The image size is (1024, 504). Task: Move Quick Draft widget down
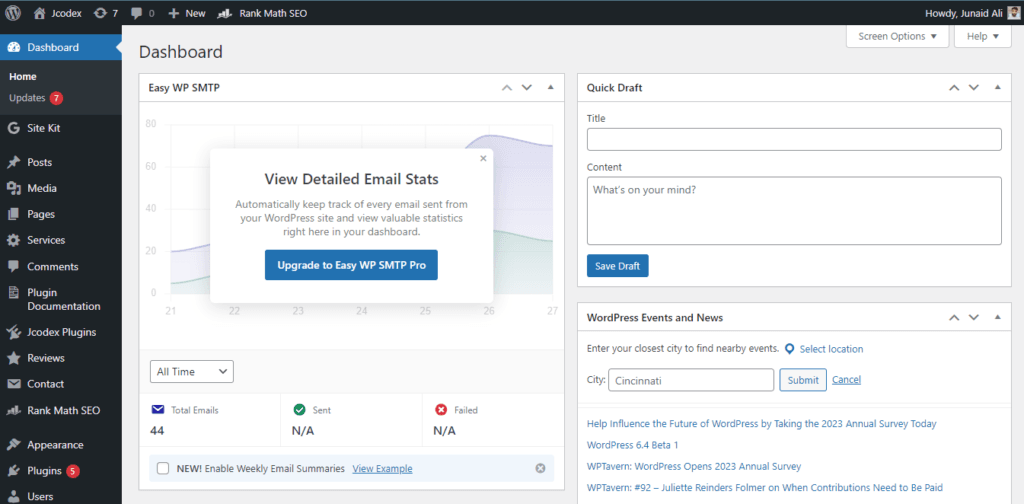pos(974,87)
